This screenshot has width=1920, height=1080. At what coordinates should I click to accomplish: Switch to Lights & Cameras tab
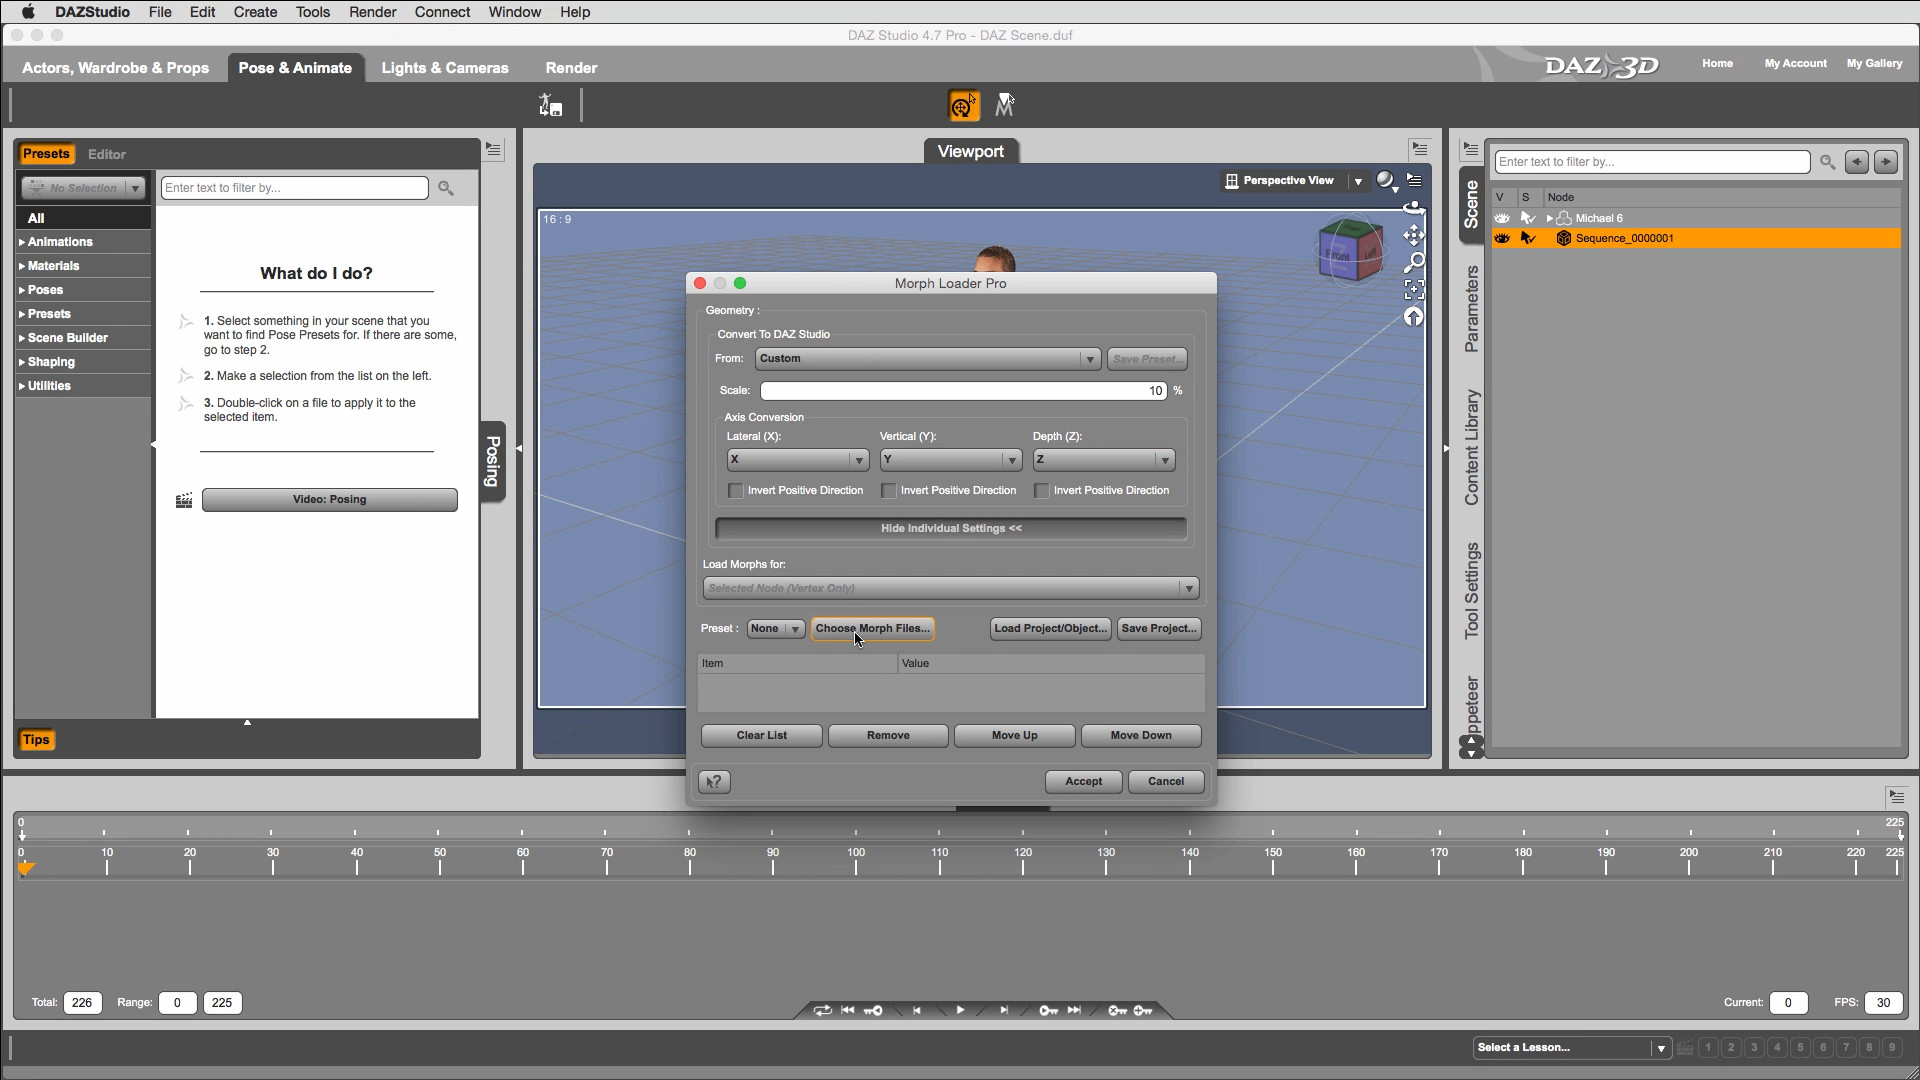coord(445,68)
